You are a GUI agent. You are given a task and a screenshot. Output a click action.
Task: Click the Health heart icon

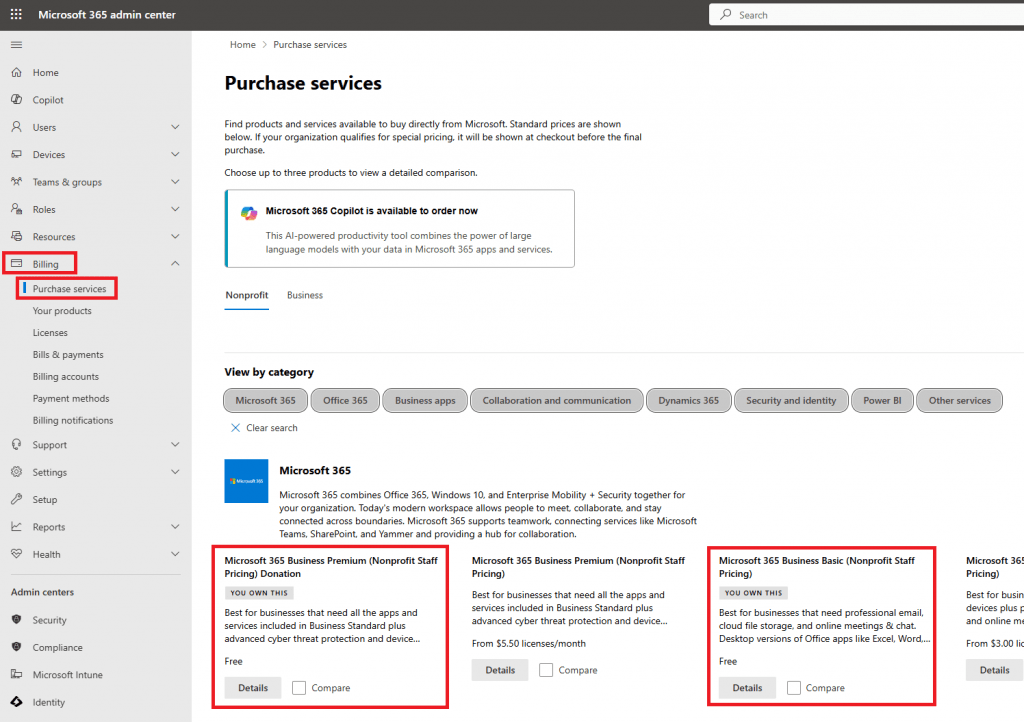[16, 554]
